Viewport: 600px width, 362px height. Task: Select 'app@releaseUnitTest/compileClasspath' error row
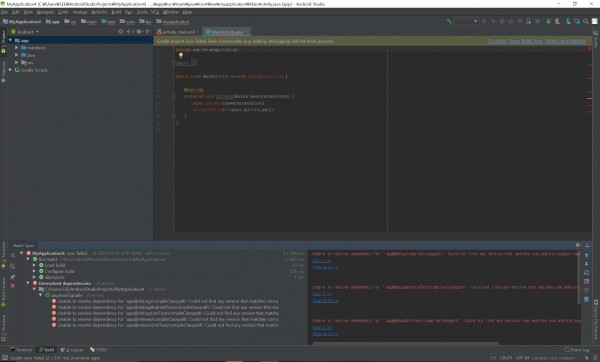click(x=165, y=325)
